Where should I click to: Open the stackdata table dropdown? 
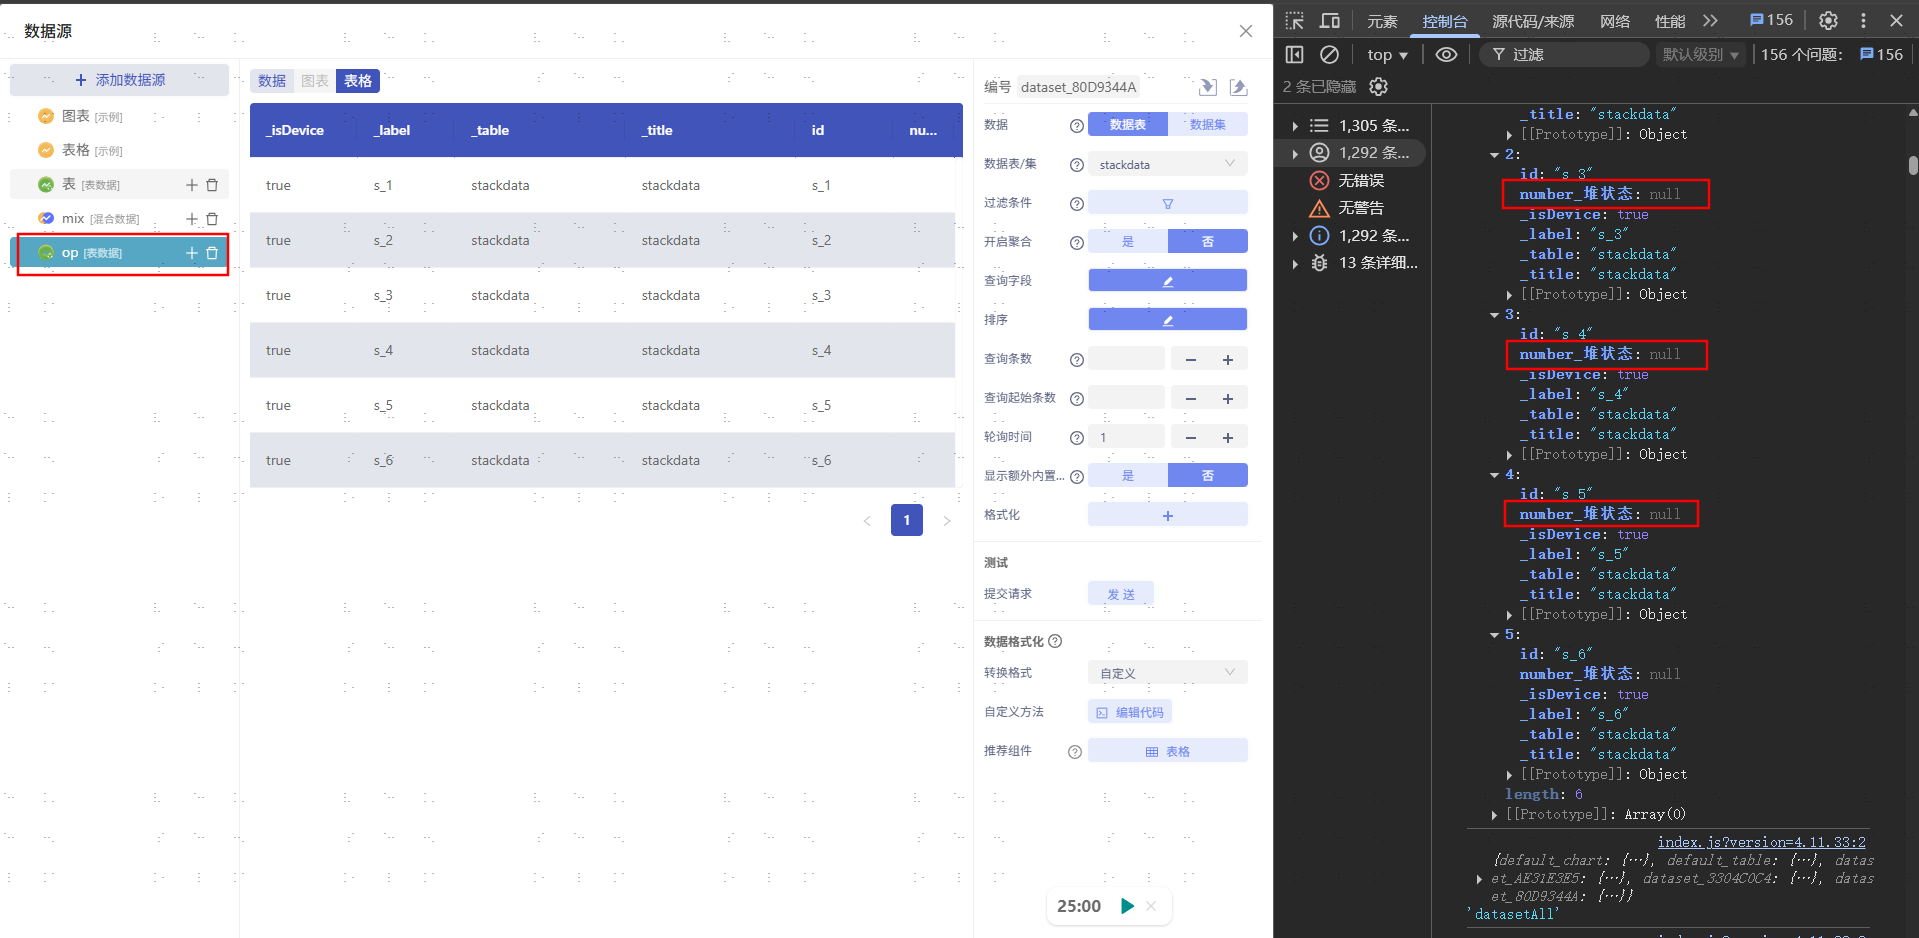1167,164
